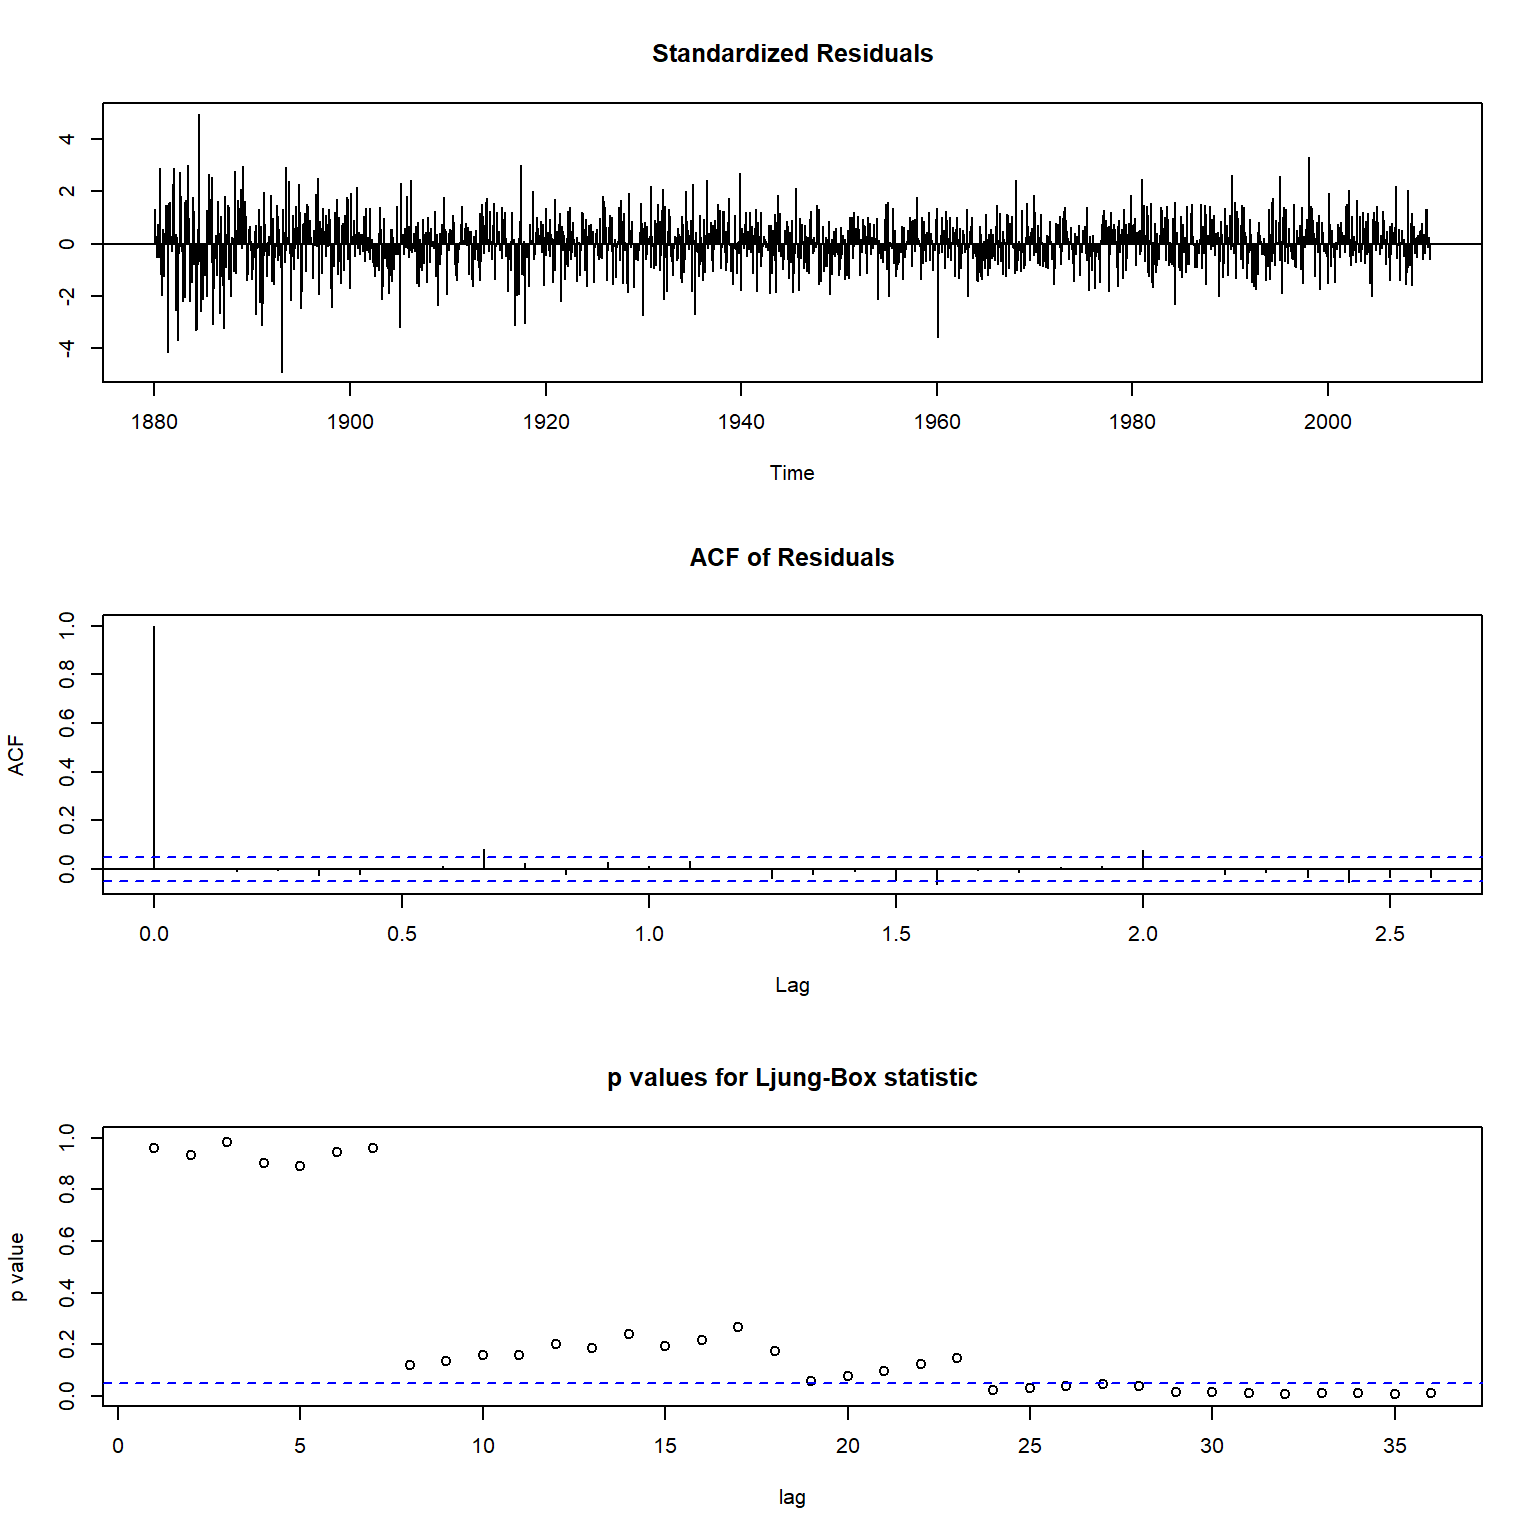Click the 2000 tick label on Time axis
The image size is (1536, 1536).
(x=1328, y=422)
